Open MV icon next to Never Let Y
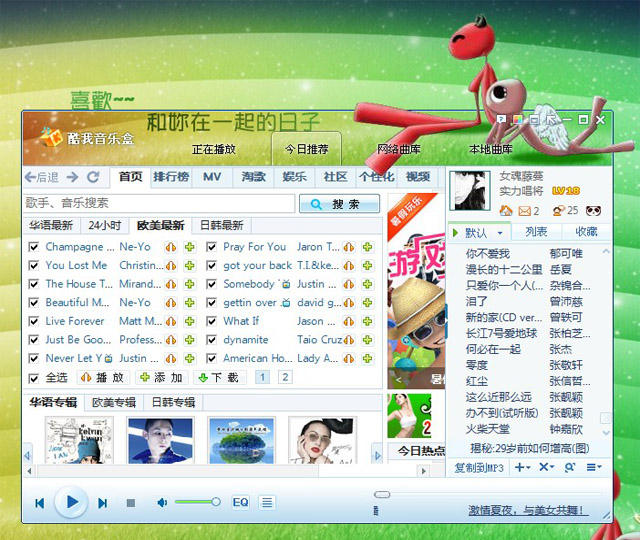Screen dimensions: 640x540 click(x=108, y=358)
